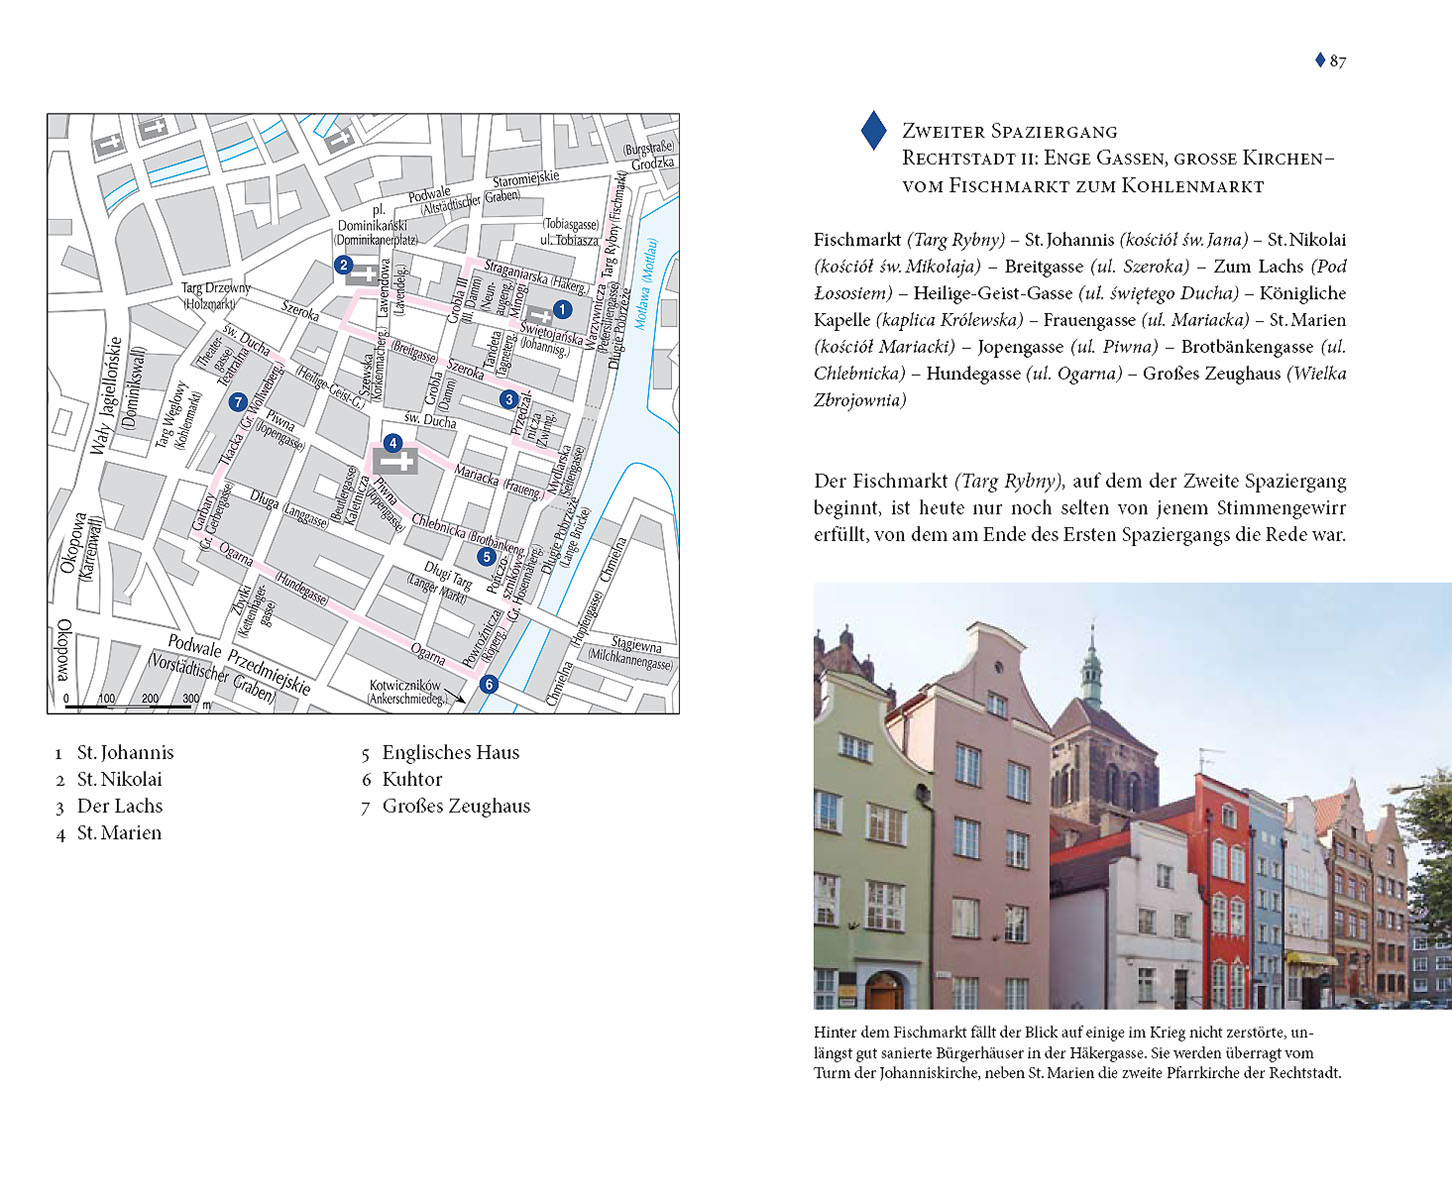This screenshot has height=1200, width=1452.
Task: Click "300" on the map scale
Action: click(x=191, y=698)
